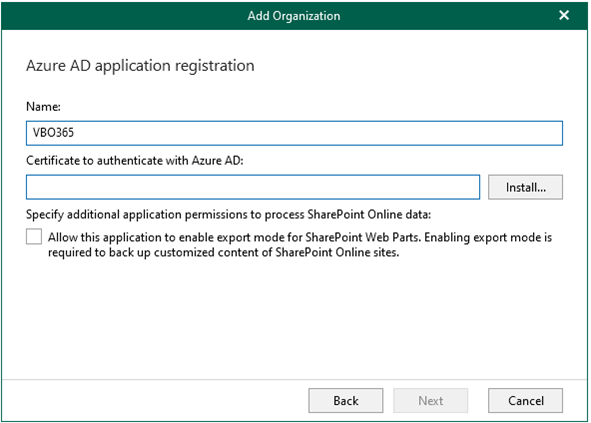Click the 'Certificate to authenticate with Azure AD' label
Viewport: 591px width, 423px height.
(135, 161)
